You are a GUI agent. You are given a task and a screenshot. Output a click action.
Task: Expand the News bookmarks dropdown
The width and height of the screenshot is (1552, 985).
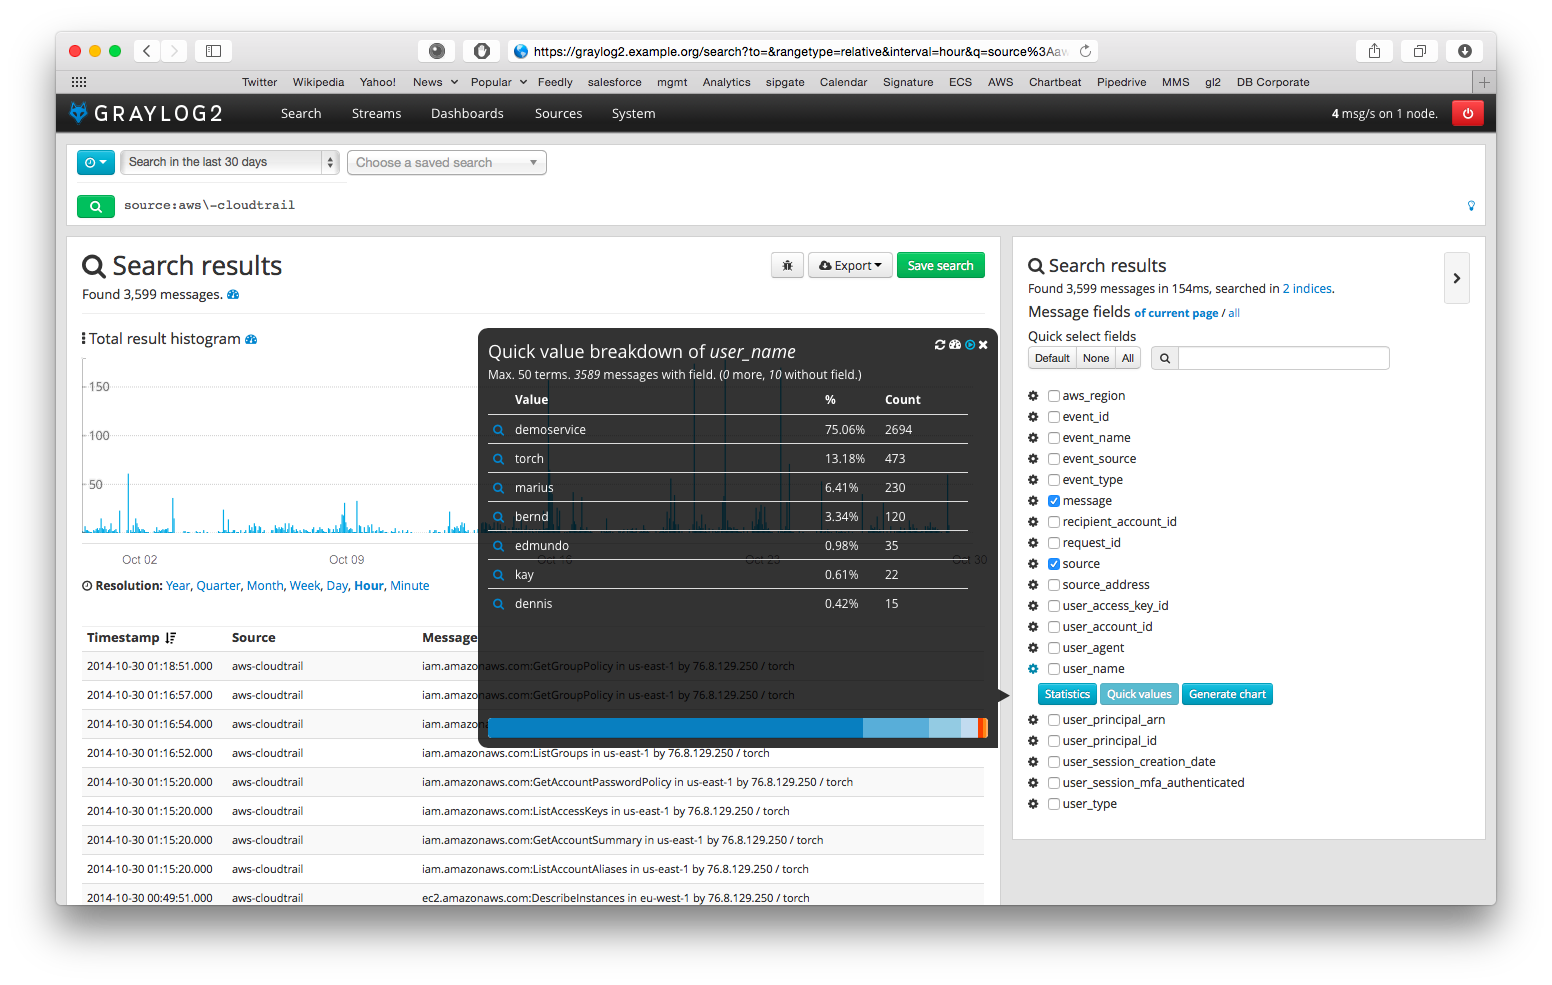tap(435, 83)
